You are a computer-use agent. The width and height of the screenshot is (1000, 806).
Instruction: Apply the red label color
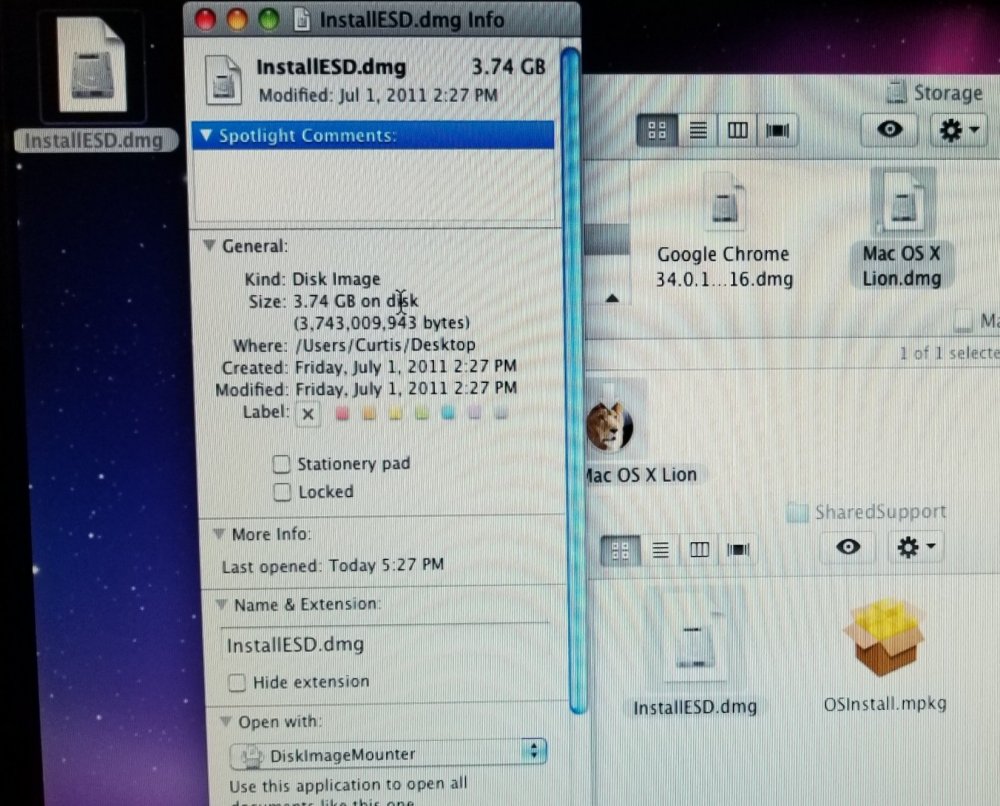[342, 414]
